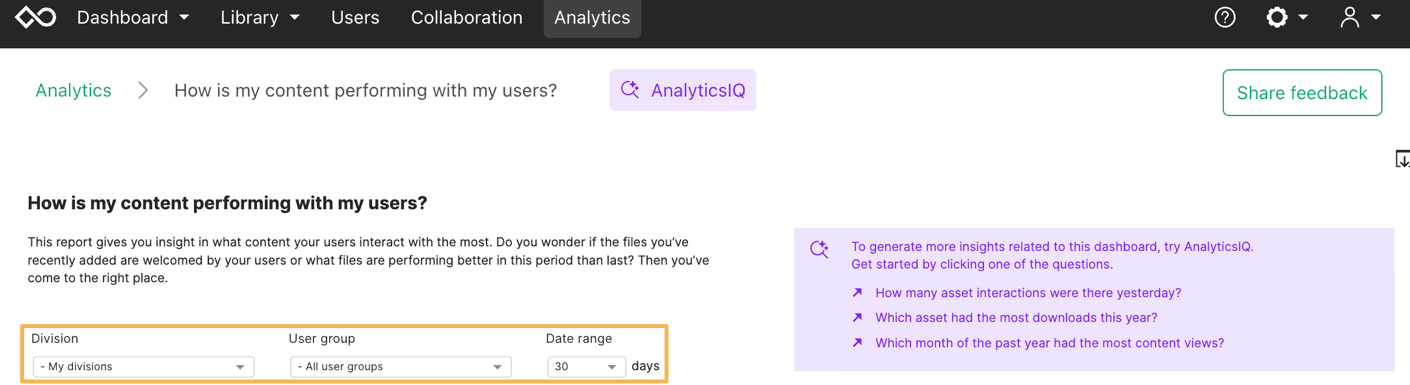Open the All user groups dropdown

coord(400,367)
